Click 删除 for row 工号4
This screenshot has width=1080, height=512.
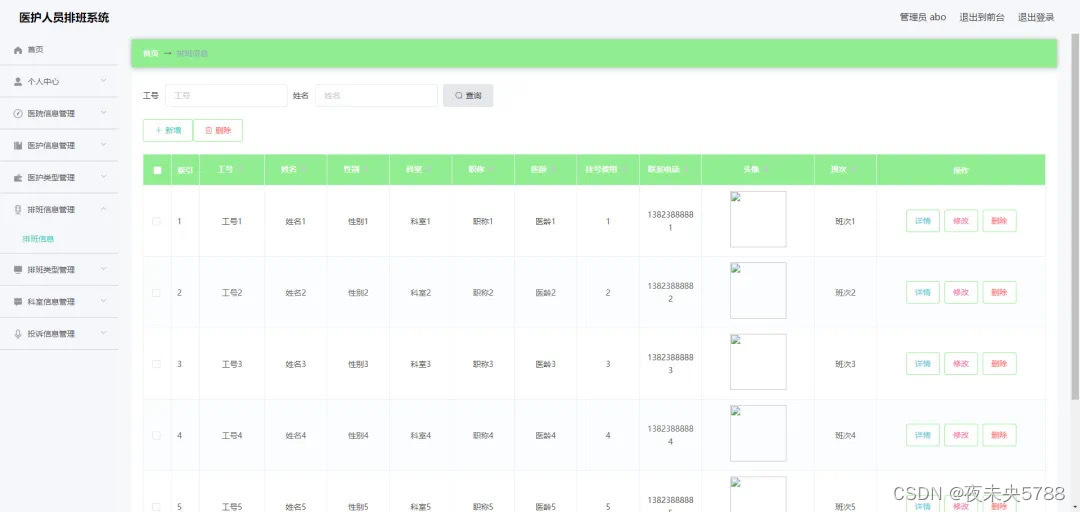999,436
